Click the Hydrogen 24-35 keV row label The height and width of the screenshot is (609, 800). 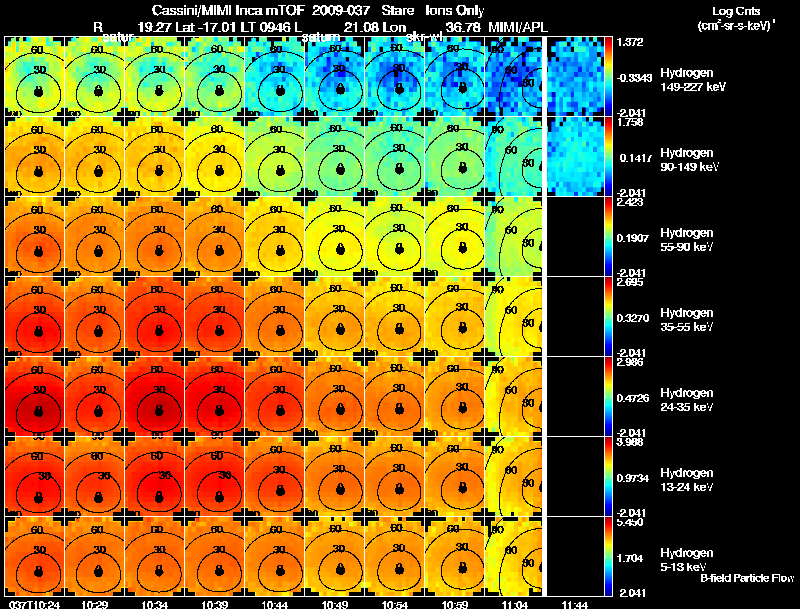[686, 399]
